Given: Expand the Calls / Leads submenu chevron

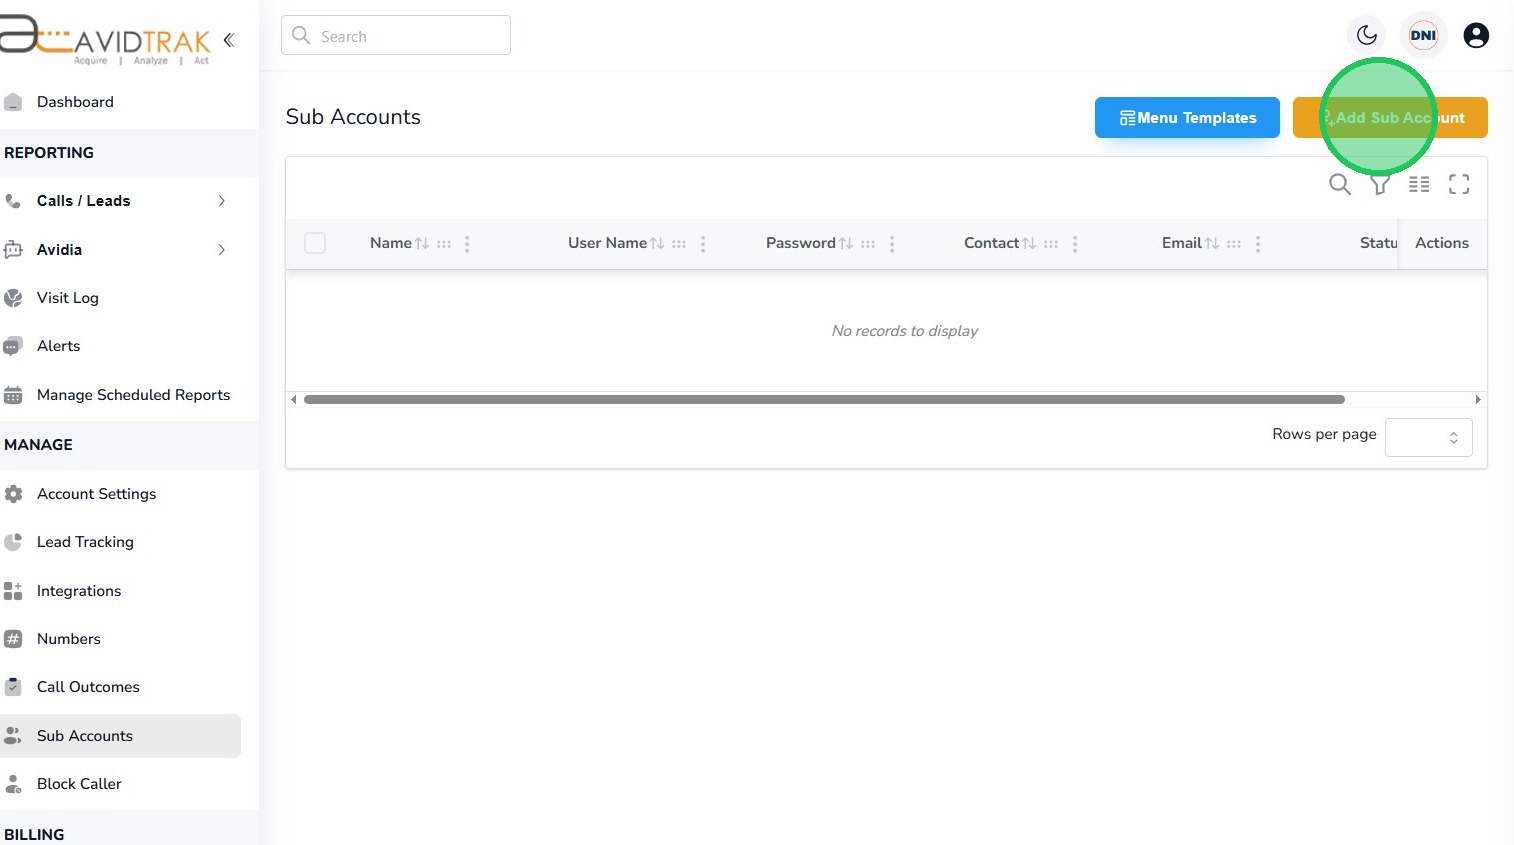Looking at the screenshot, I should [222, 201].
